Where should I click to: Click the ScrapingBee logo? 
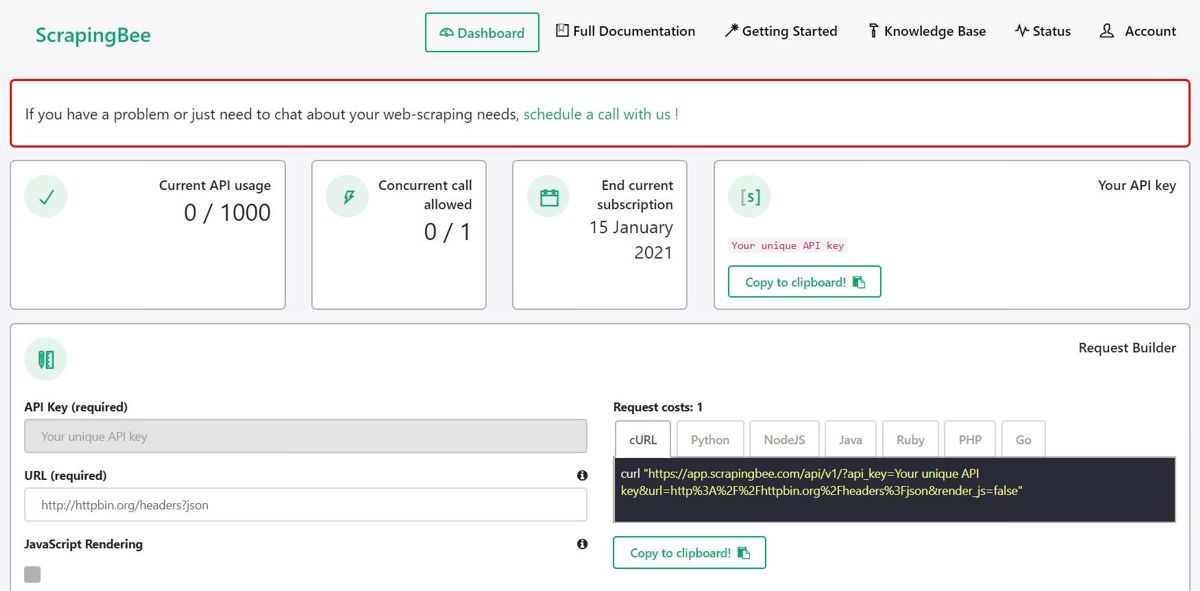pos(93,36)
